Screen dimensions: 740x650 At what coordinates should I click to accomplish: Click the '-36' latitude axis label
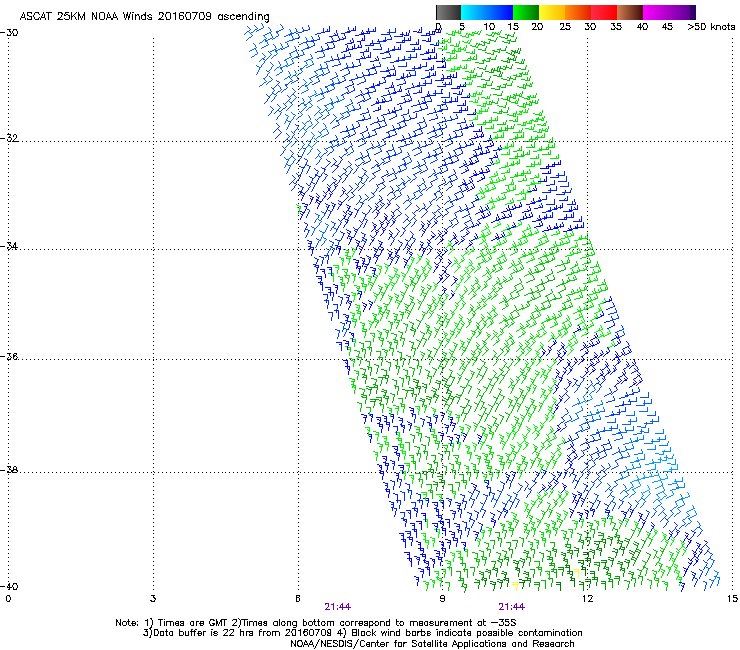9,356
